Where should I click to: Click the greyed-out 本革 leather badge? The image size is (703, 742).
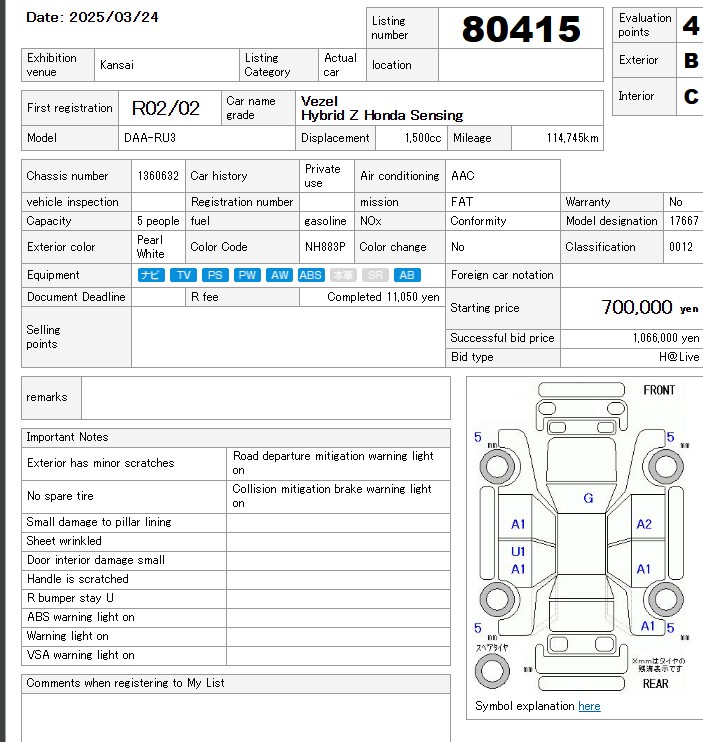point(343,275)
